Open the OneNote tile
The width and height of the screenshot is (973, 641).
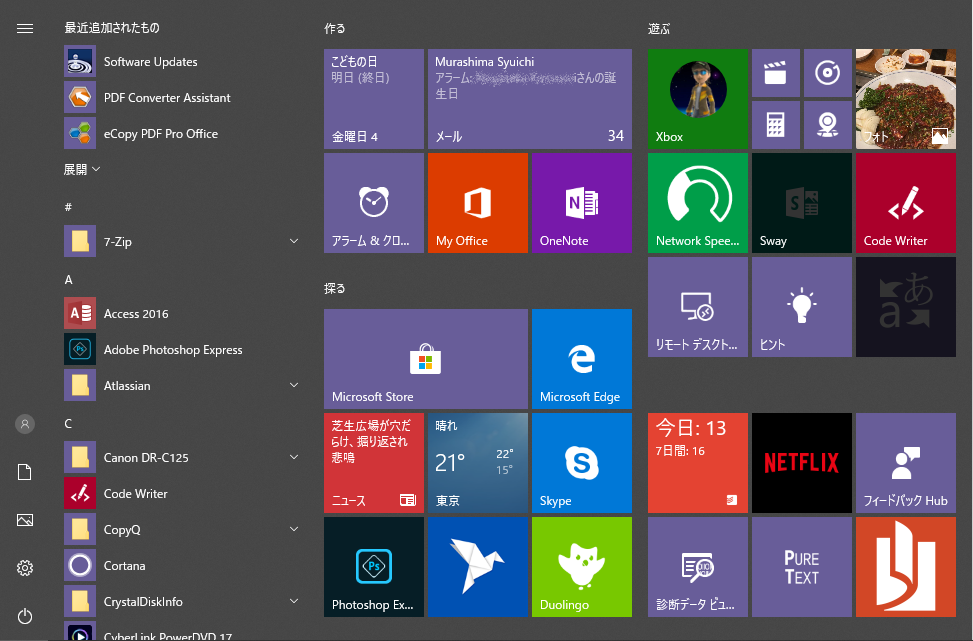[x=582, y=203]
